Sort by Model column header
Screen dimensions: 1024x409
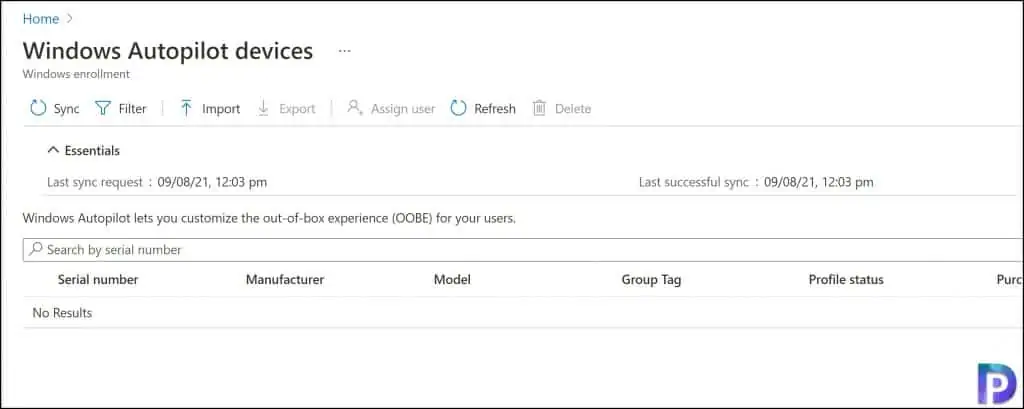[452, 280]
